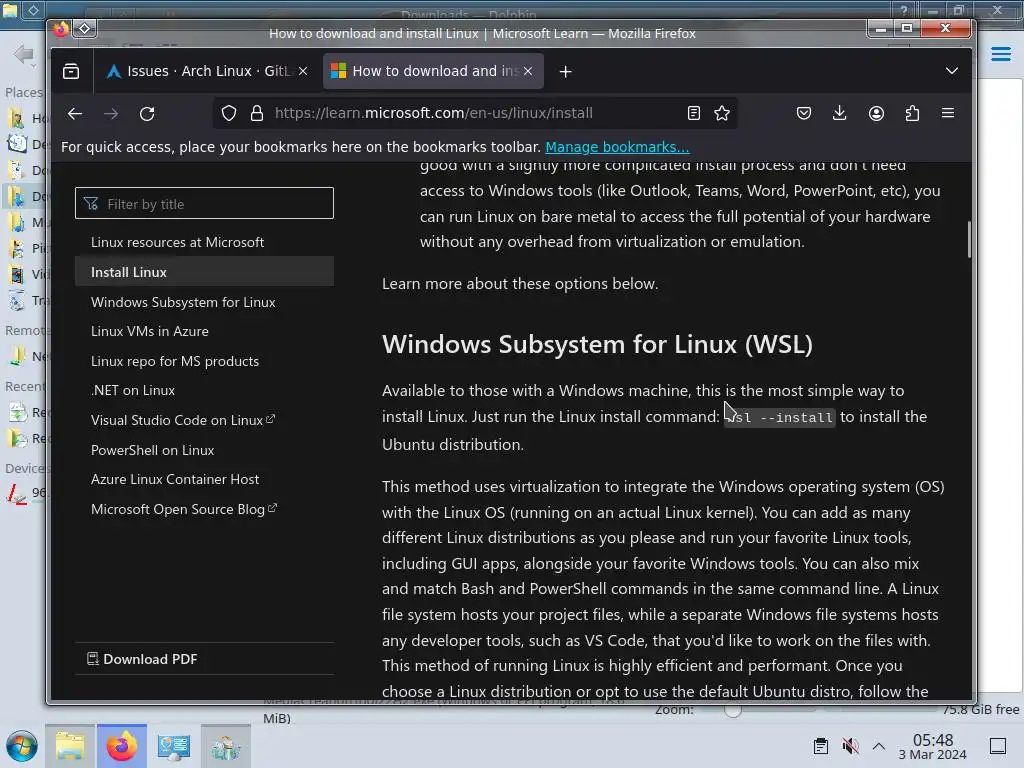This screenshot has height=768, width=1024.
Task: Focus the Filter by title box
Action: click(x=204, y=204)
